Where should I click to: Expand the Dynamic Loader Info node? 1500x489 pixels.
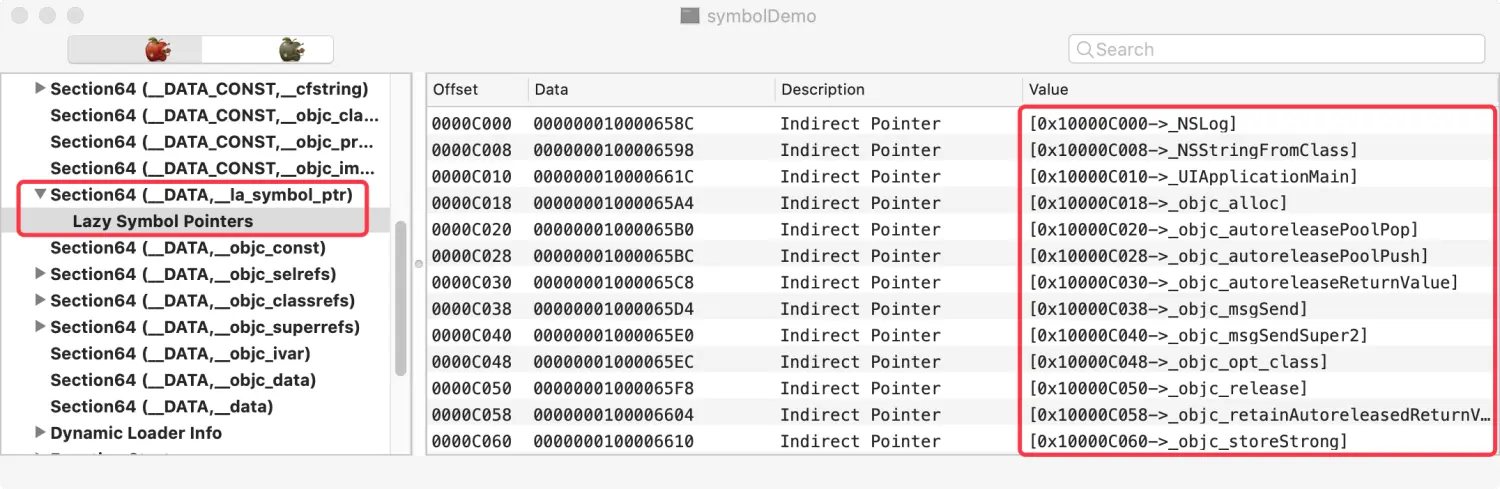coord(40,433)
